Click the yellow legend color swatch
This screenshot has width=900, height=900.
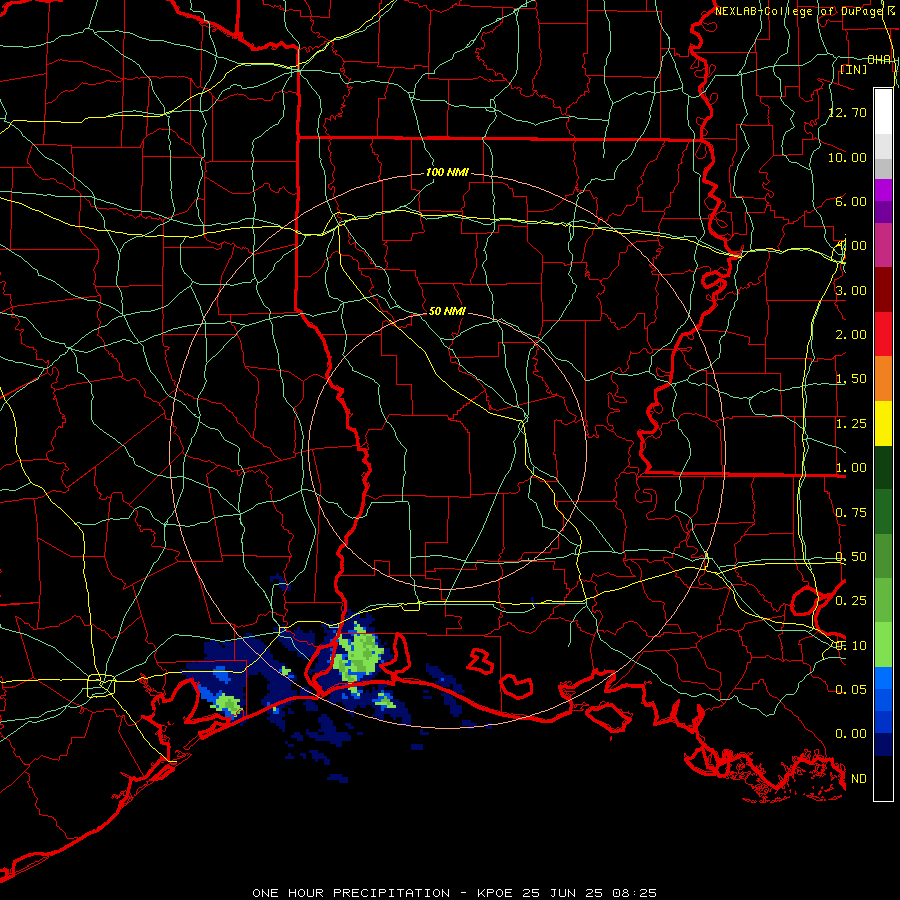pyautogui.click(x=883, y=423)
